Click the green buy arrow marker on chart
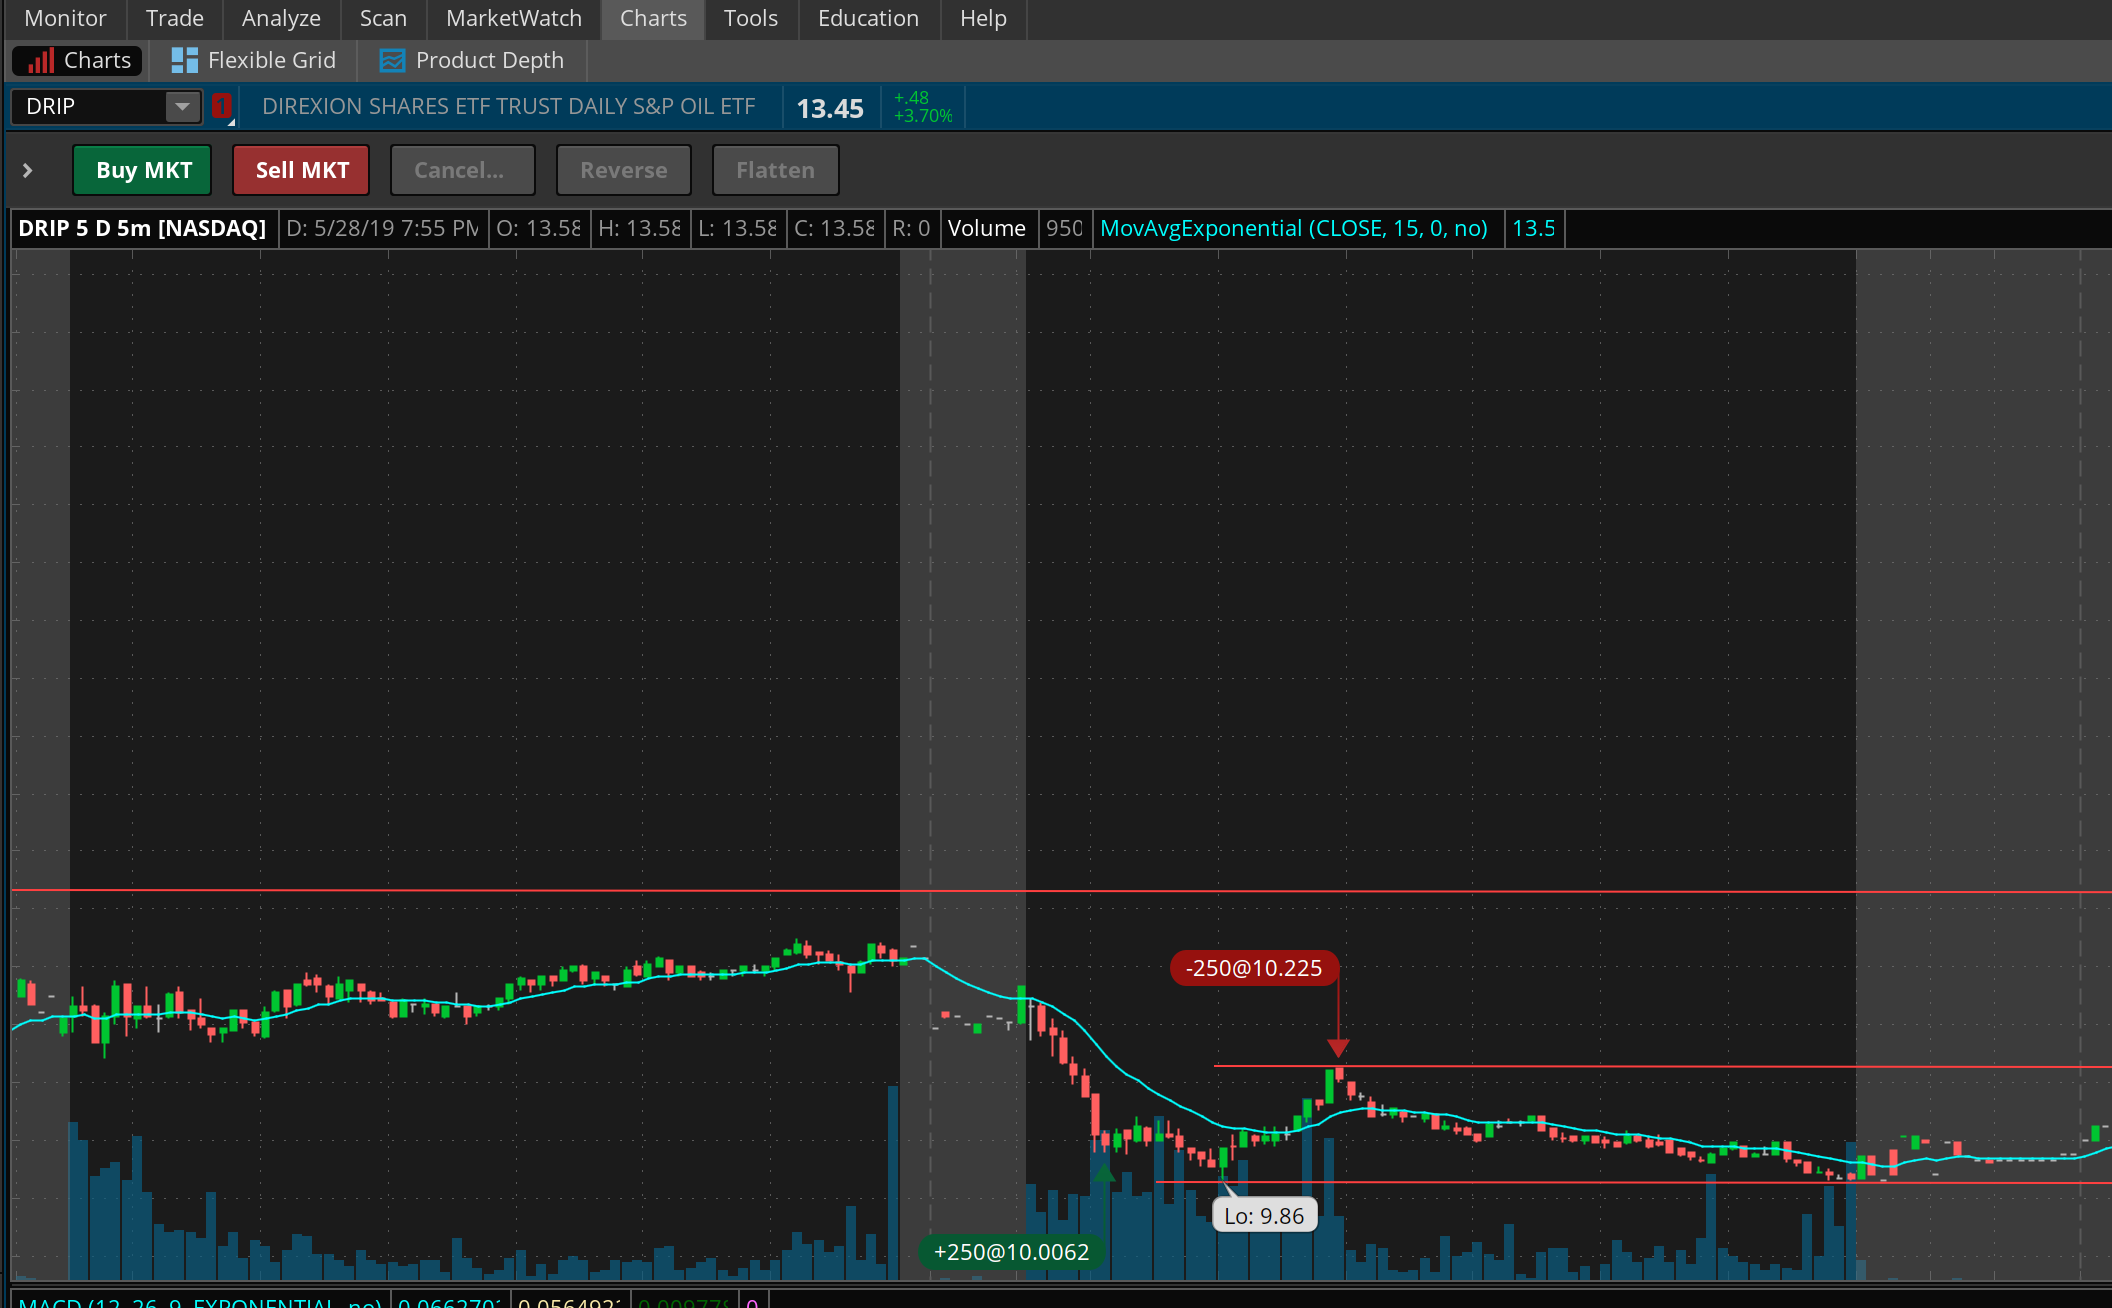 click(x=1105, y=1173)
